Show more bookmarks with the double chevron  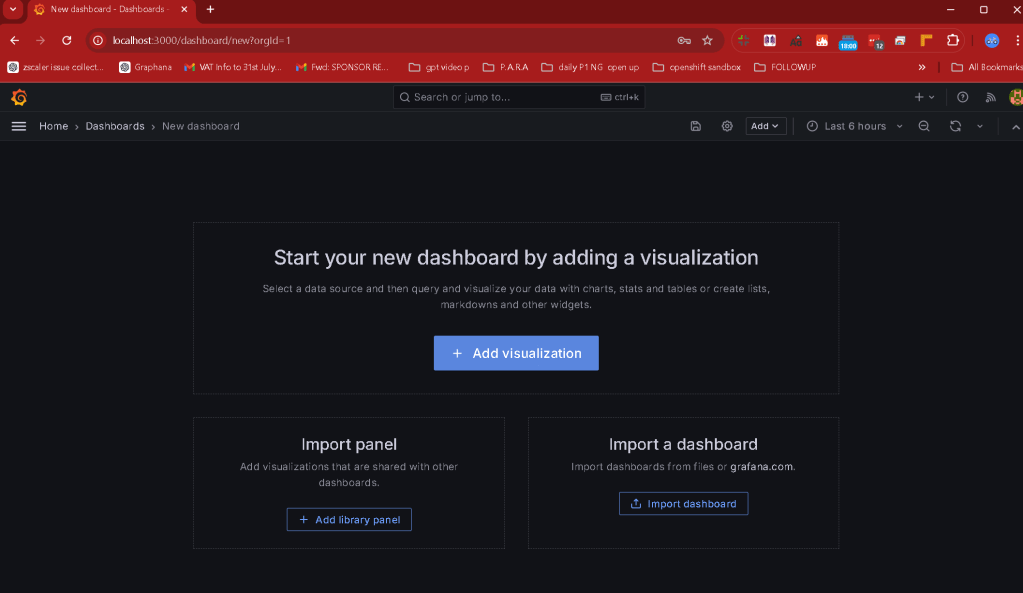(921, 67)
